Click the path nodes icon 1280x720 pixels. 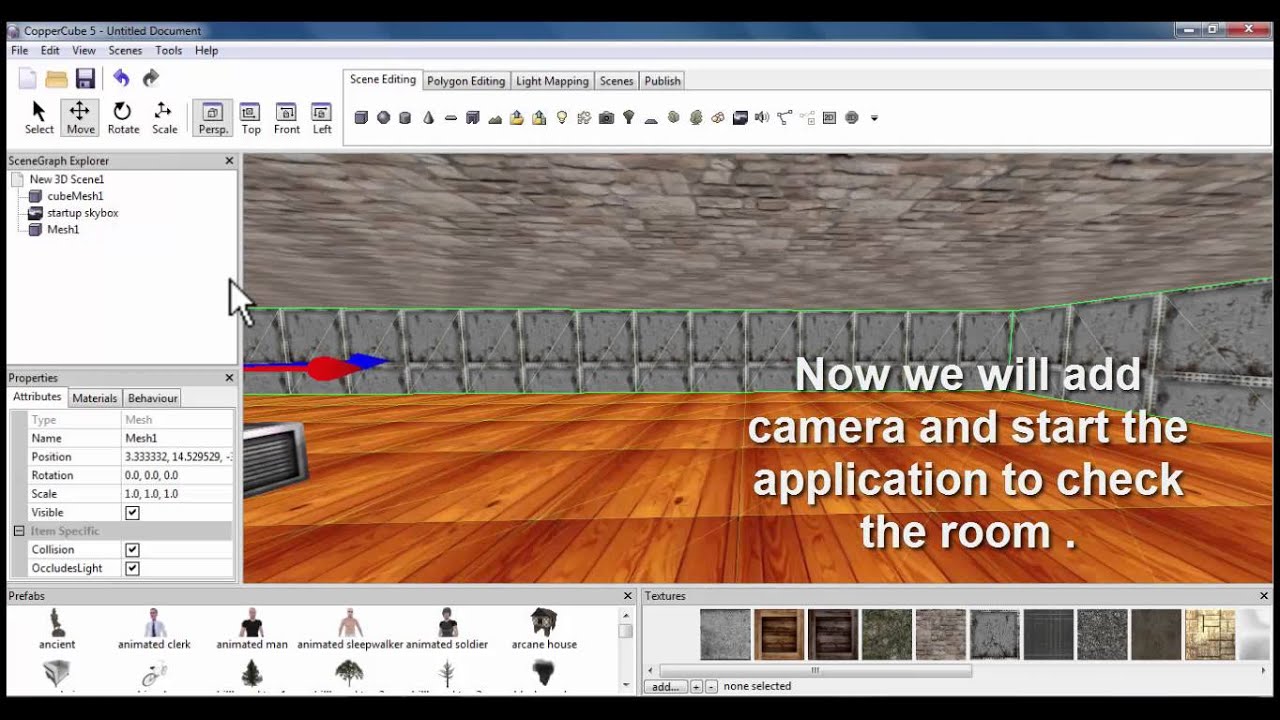coord(785,118)
